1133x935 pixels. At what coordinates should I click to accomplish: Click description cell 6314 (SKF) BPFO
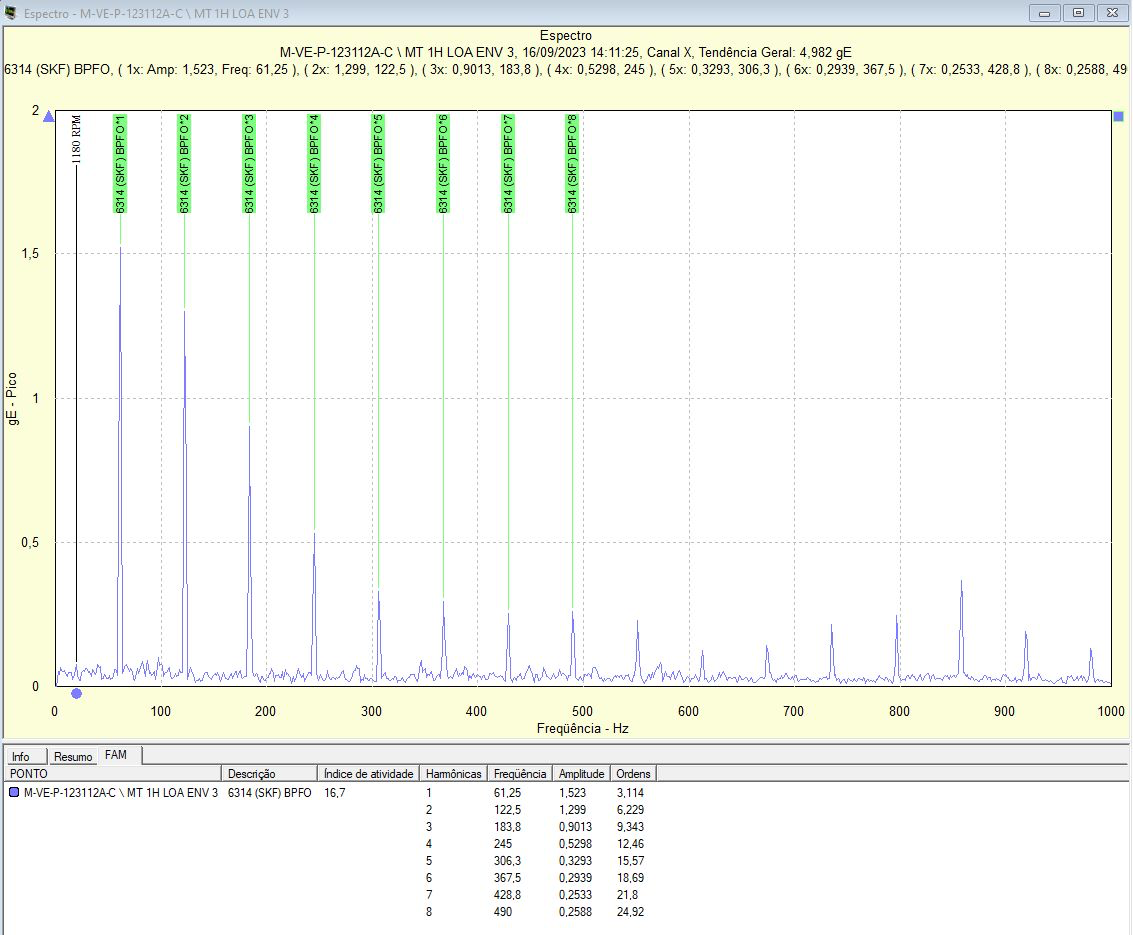click(270, 793)
